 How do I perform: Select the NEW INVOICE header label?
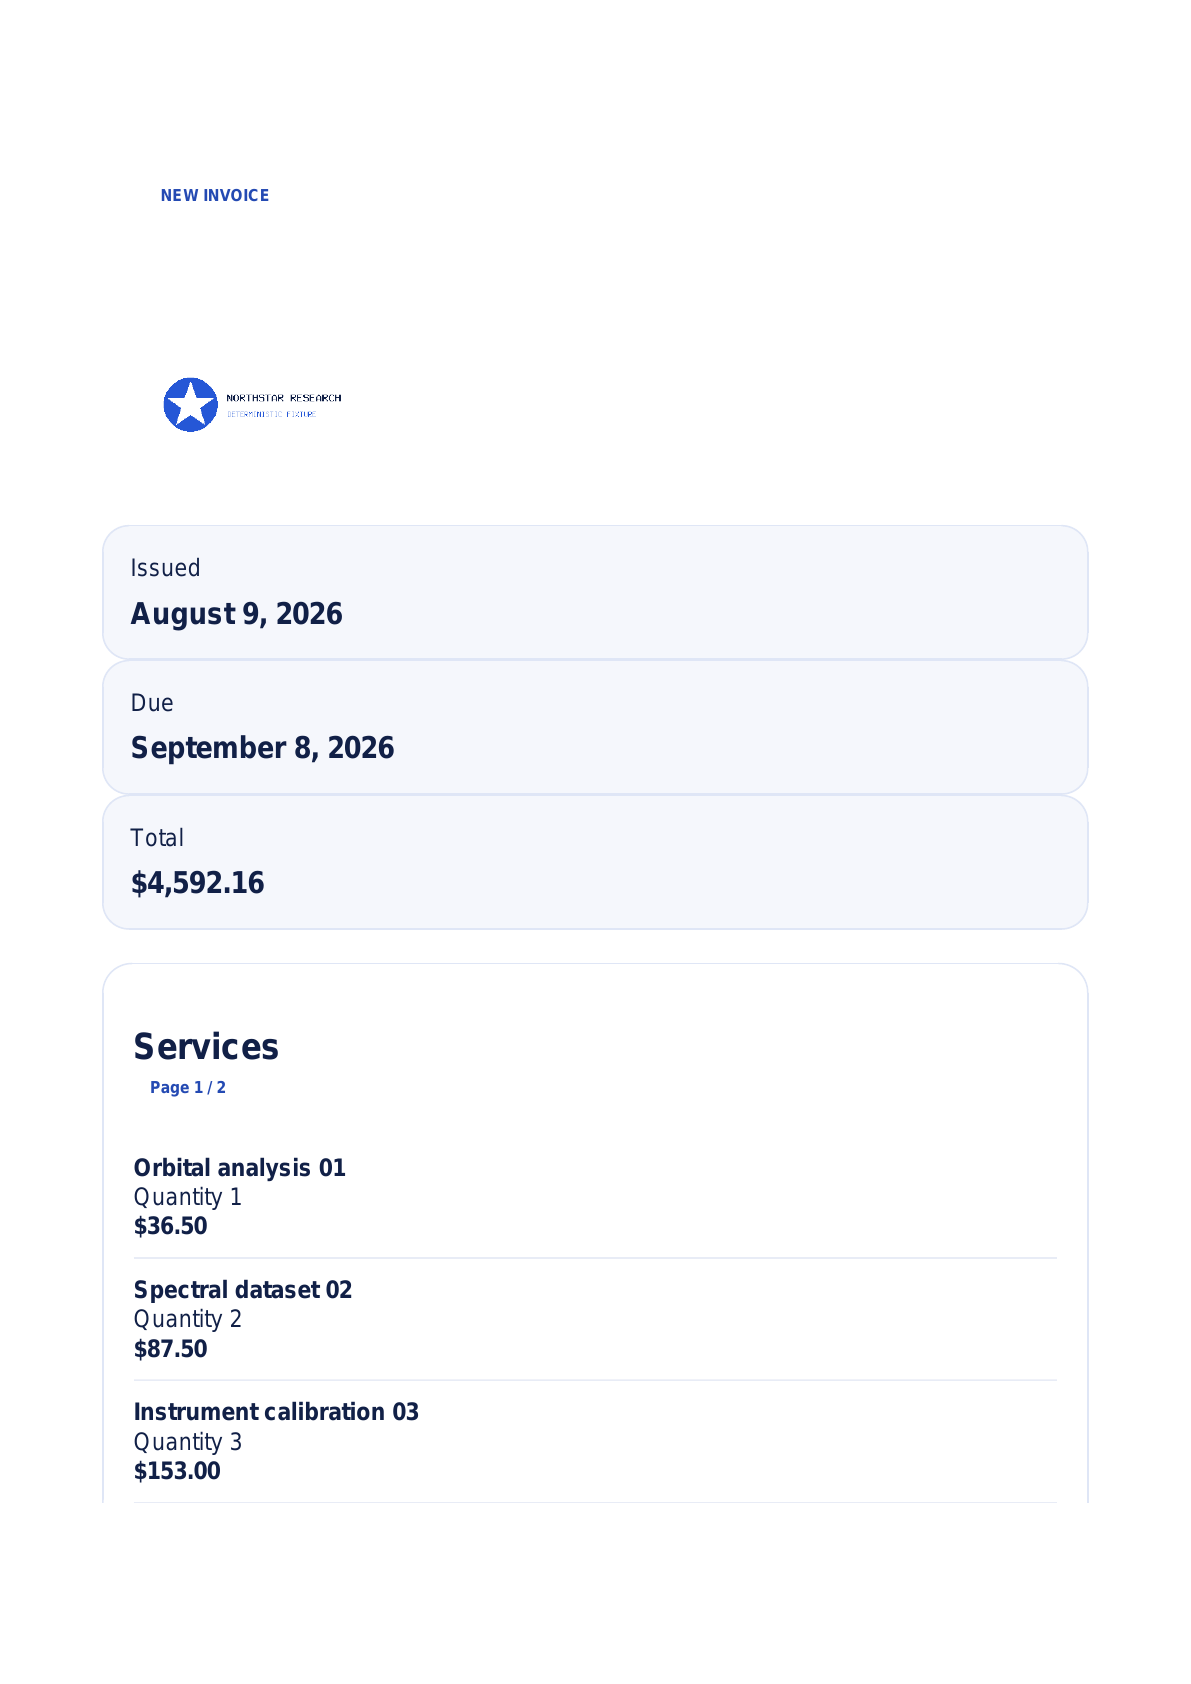[215, 195]
